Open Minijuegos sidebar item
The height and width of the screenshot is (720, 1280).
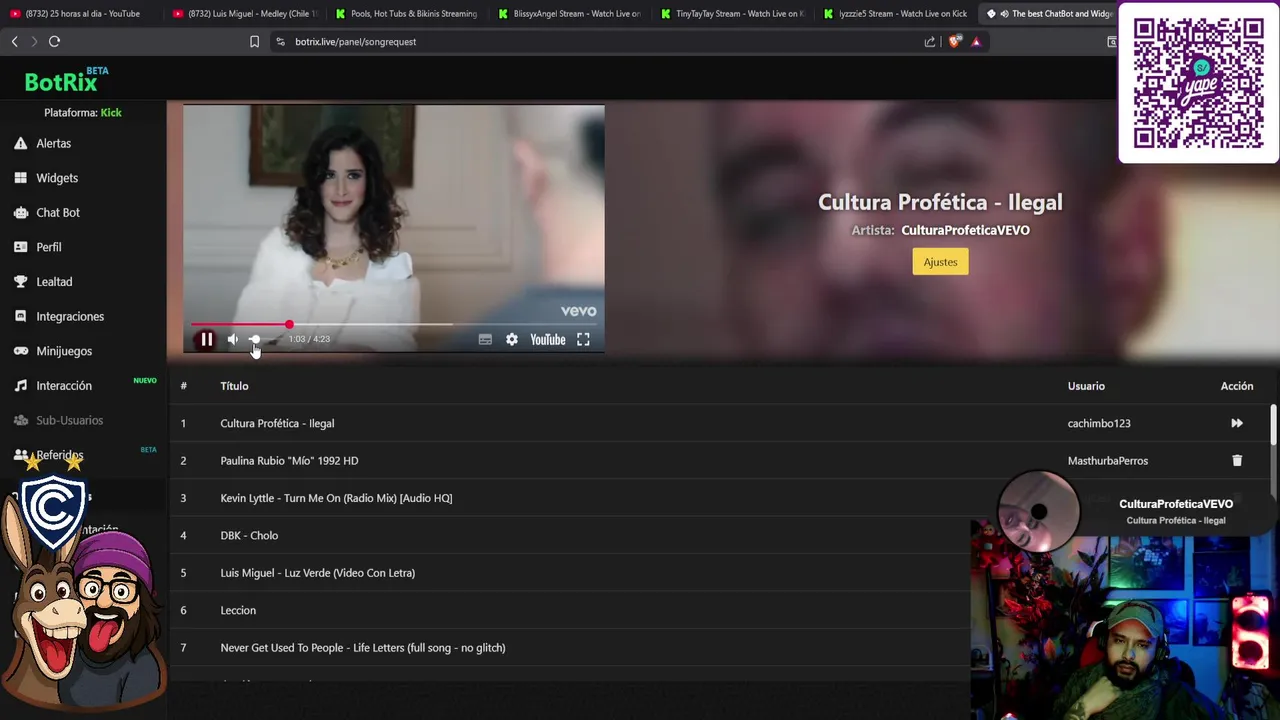click(64, 351)
